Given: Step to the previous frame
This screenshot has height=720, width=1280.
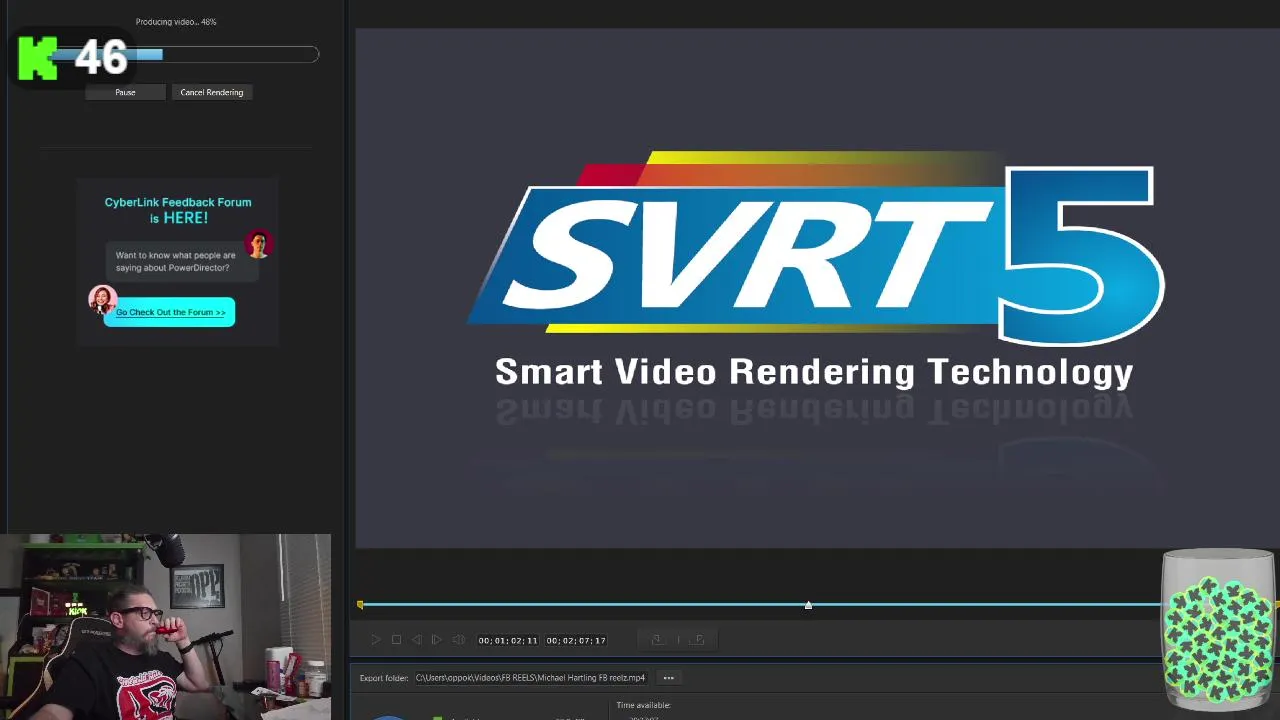Looking at the screenshot, I should click(x=417, y=640).
